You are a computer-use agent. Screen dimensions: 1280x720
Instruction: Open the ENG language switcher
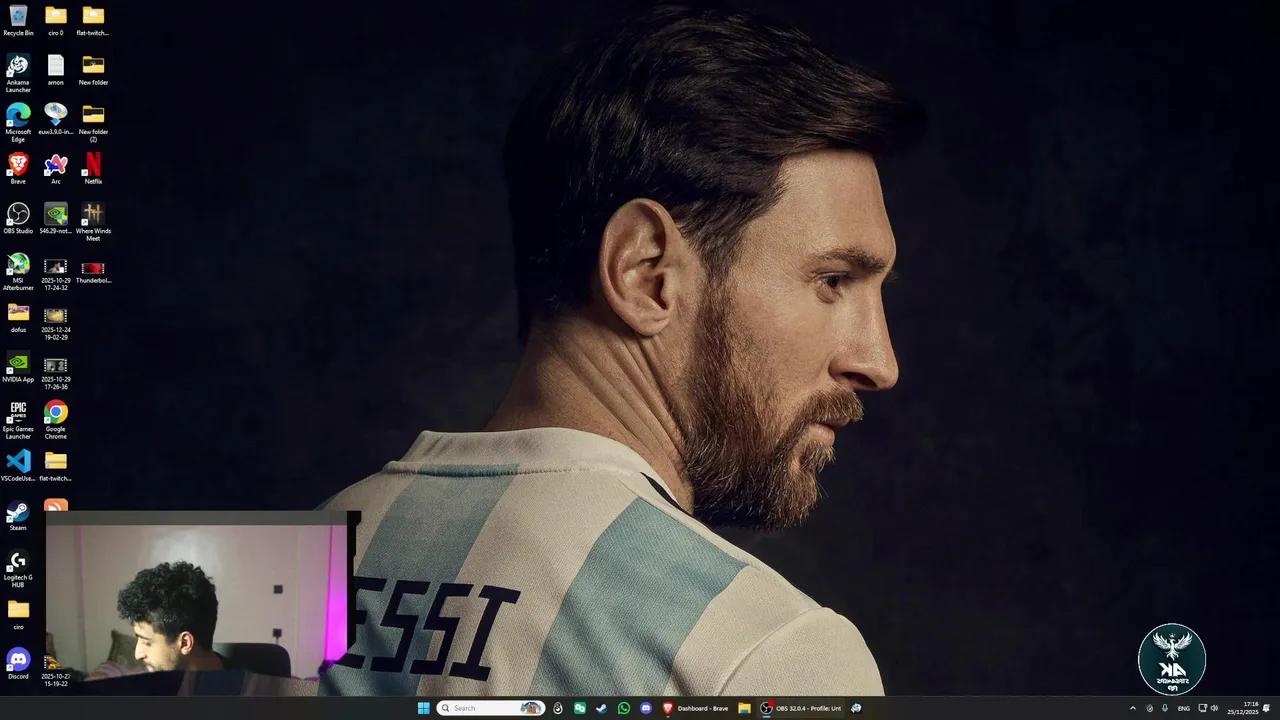coord(1183,708)
